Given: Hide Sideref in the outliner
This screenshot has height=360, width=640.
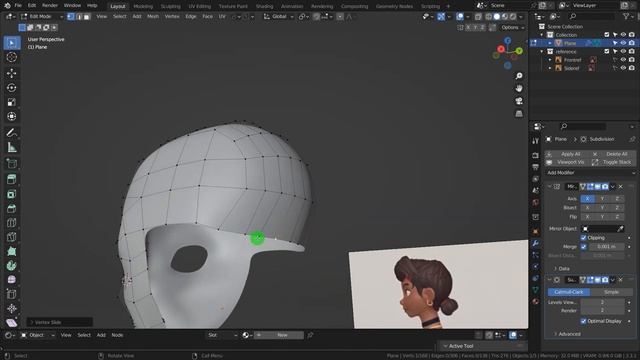Looking at the screenshot, I should point(623,68).
